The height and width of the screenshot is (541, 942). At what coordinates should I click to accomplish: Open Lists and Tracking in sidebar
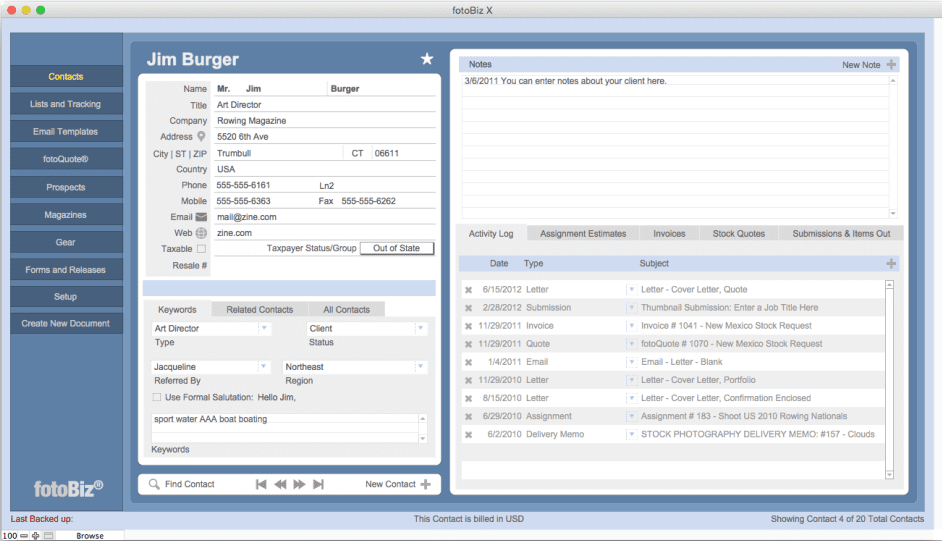66,104
